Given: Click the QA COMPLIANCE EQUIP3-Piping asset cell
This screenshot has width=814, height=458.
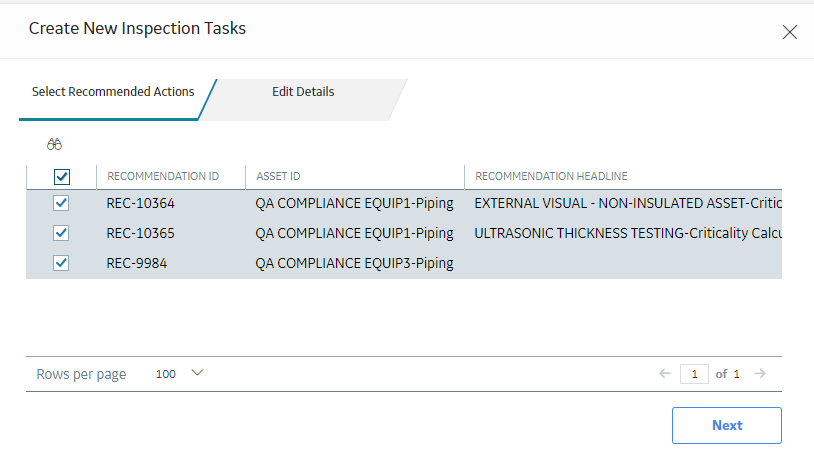Looking at the screenshot, I should click(x=355, y=264).
